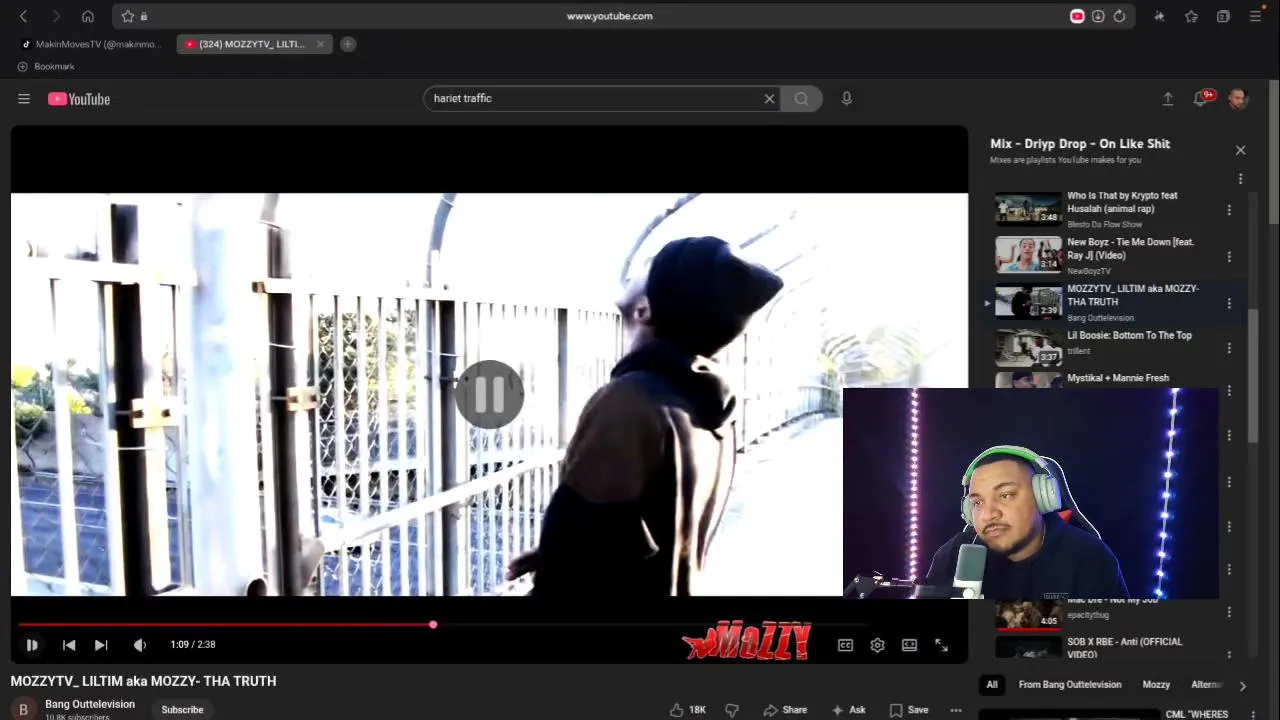Click the youtube.com address bar

tap(609, 16)
